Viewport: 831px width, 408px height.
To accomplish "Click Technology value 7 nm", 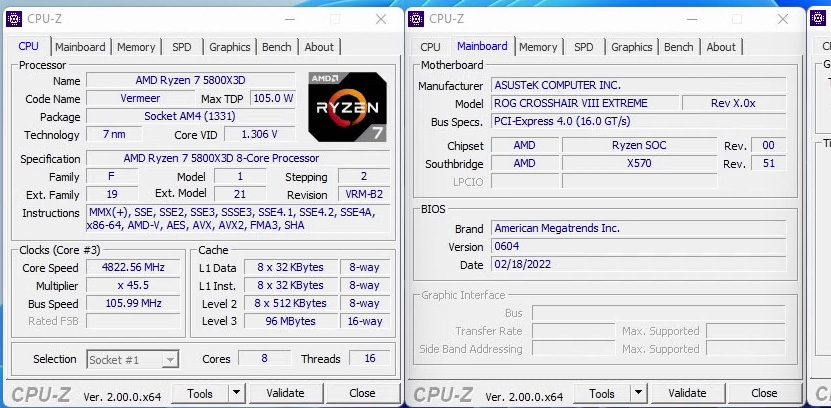I will pos(114,134).
